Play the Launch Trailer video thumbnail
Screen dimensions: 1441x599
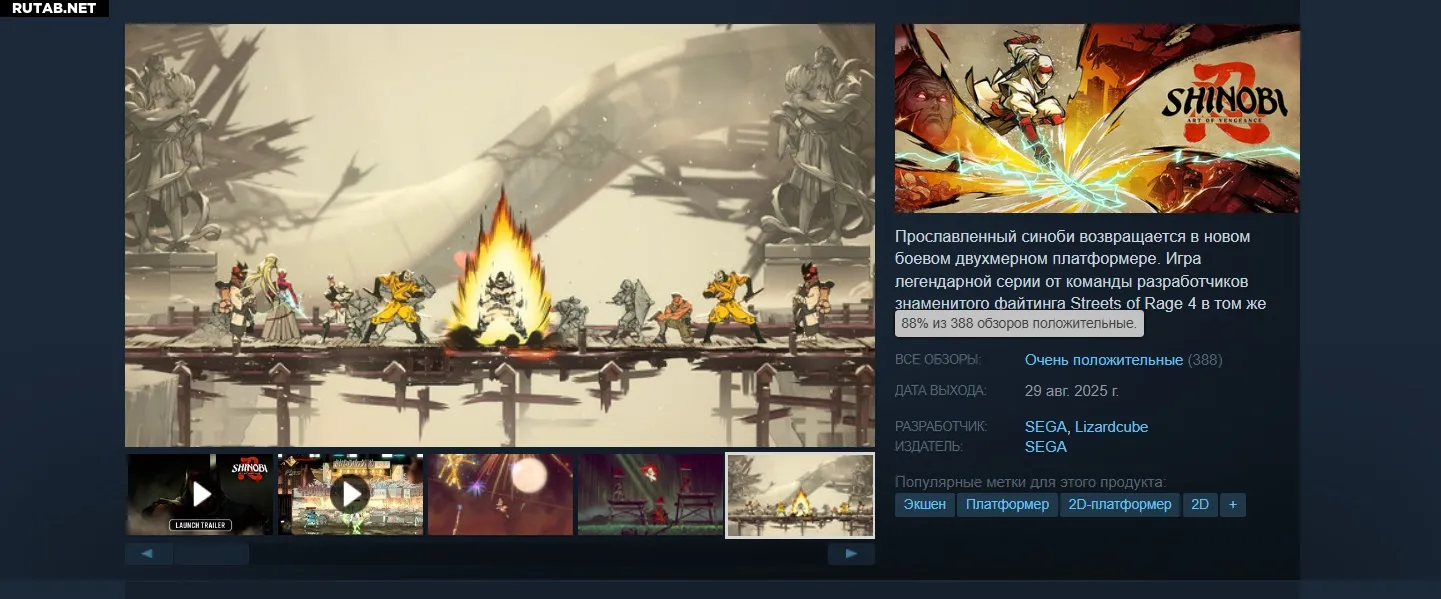(200, 494)
